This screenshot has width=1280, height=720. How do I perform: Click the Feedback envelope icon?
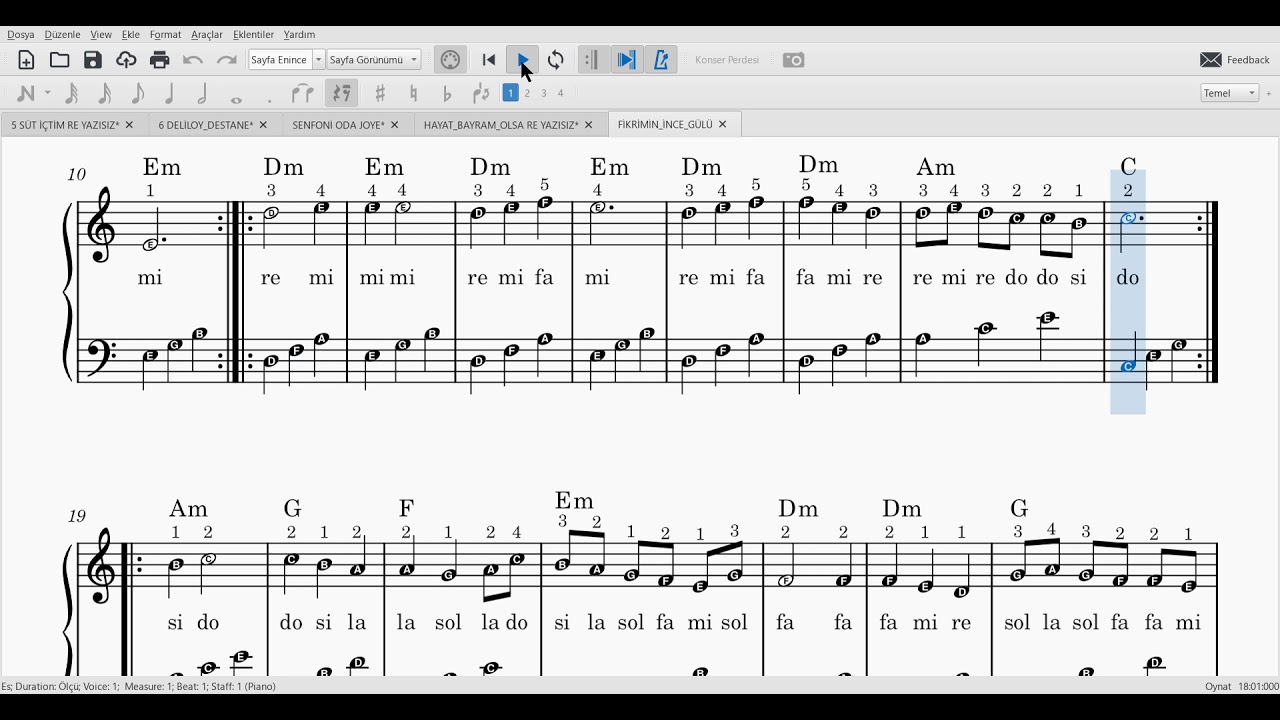point(1211,60)
